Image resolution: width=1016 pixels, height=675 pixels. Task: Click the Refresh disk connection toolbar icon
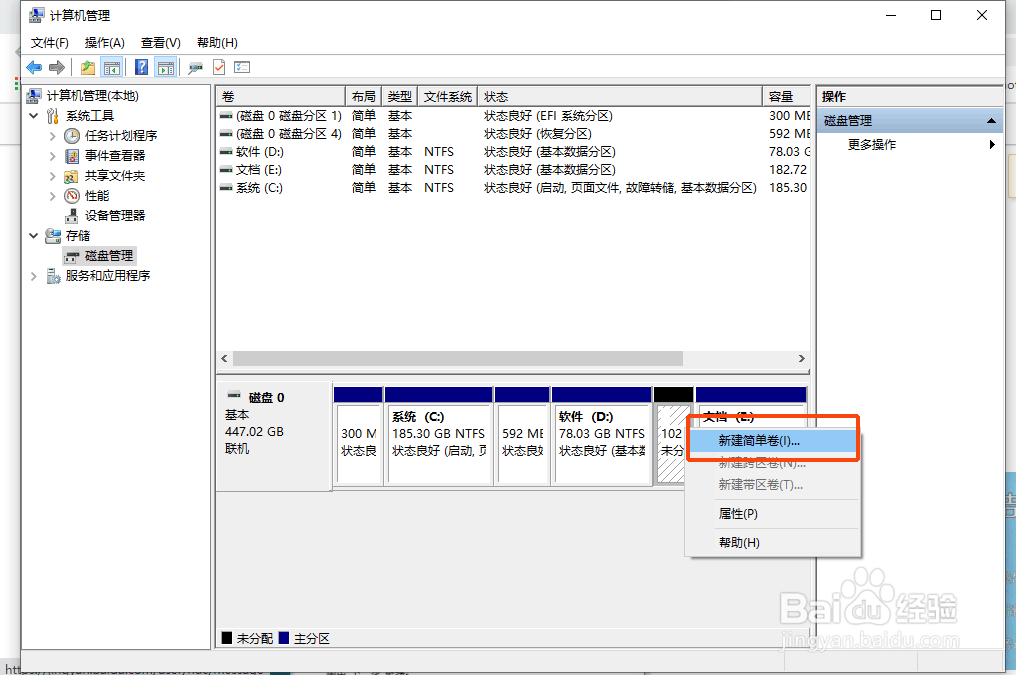click(x=195, y=67)
